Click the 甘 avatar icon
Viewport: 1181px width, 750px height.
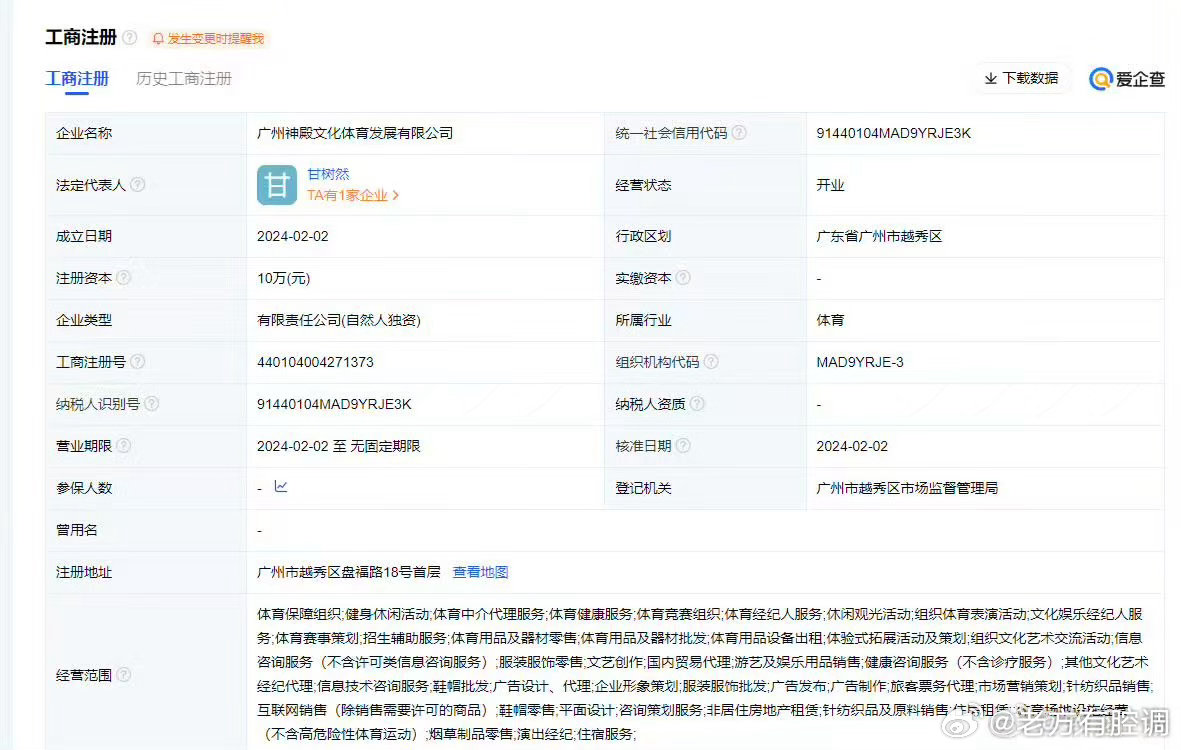(x=276, y=184)
